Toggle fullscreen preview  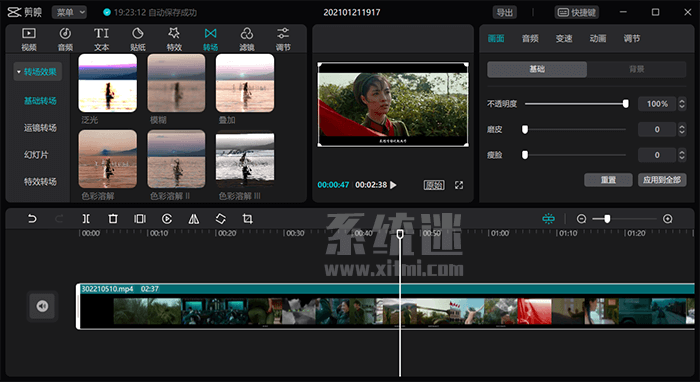pyautogui.click(x=459, y=185)
